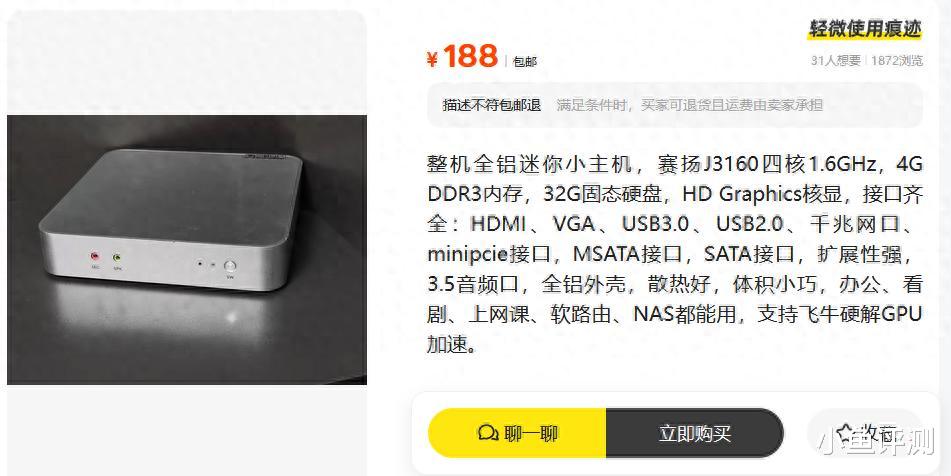Screen dimensions: 951x476
Task: Open chat with the 聊一聊 button label
Action: tap(531, 433)
